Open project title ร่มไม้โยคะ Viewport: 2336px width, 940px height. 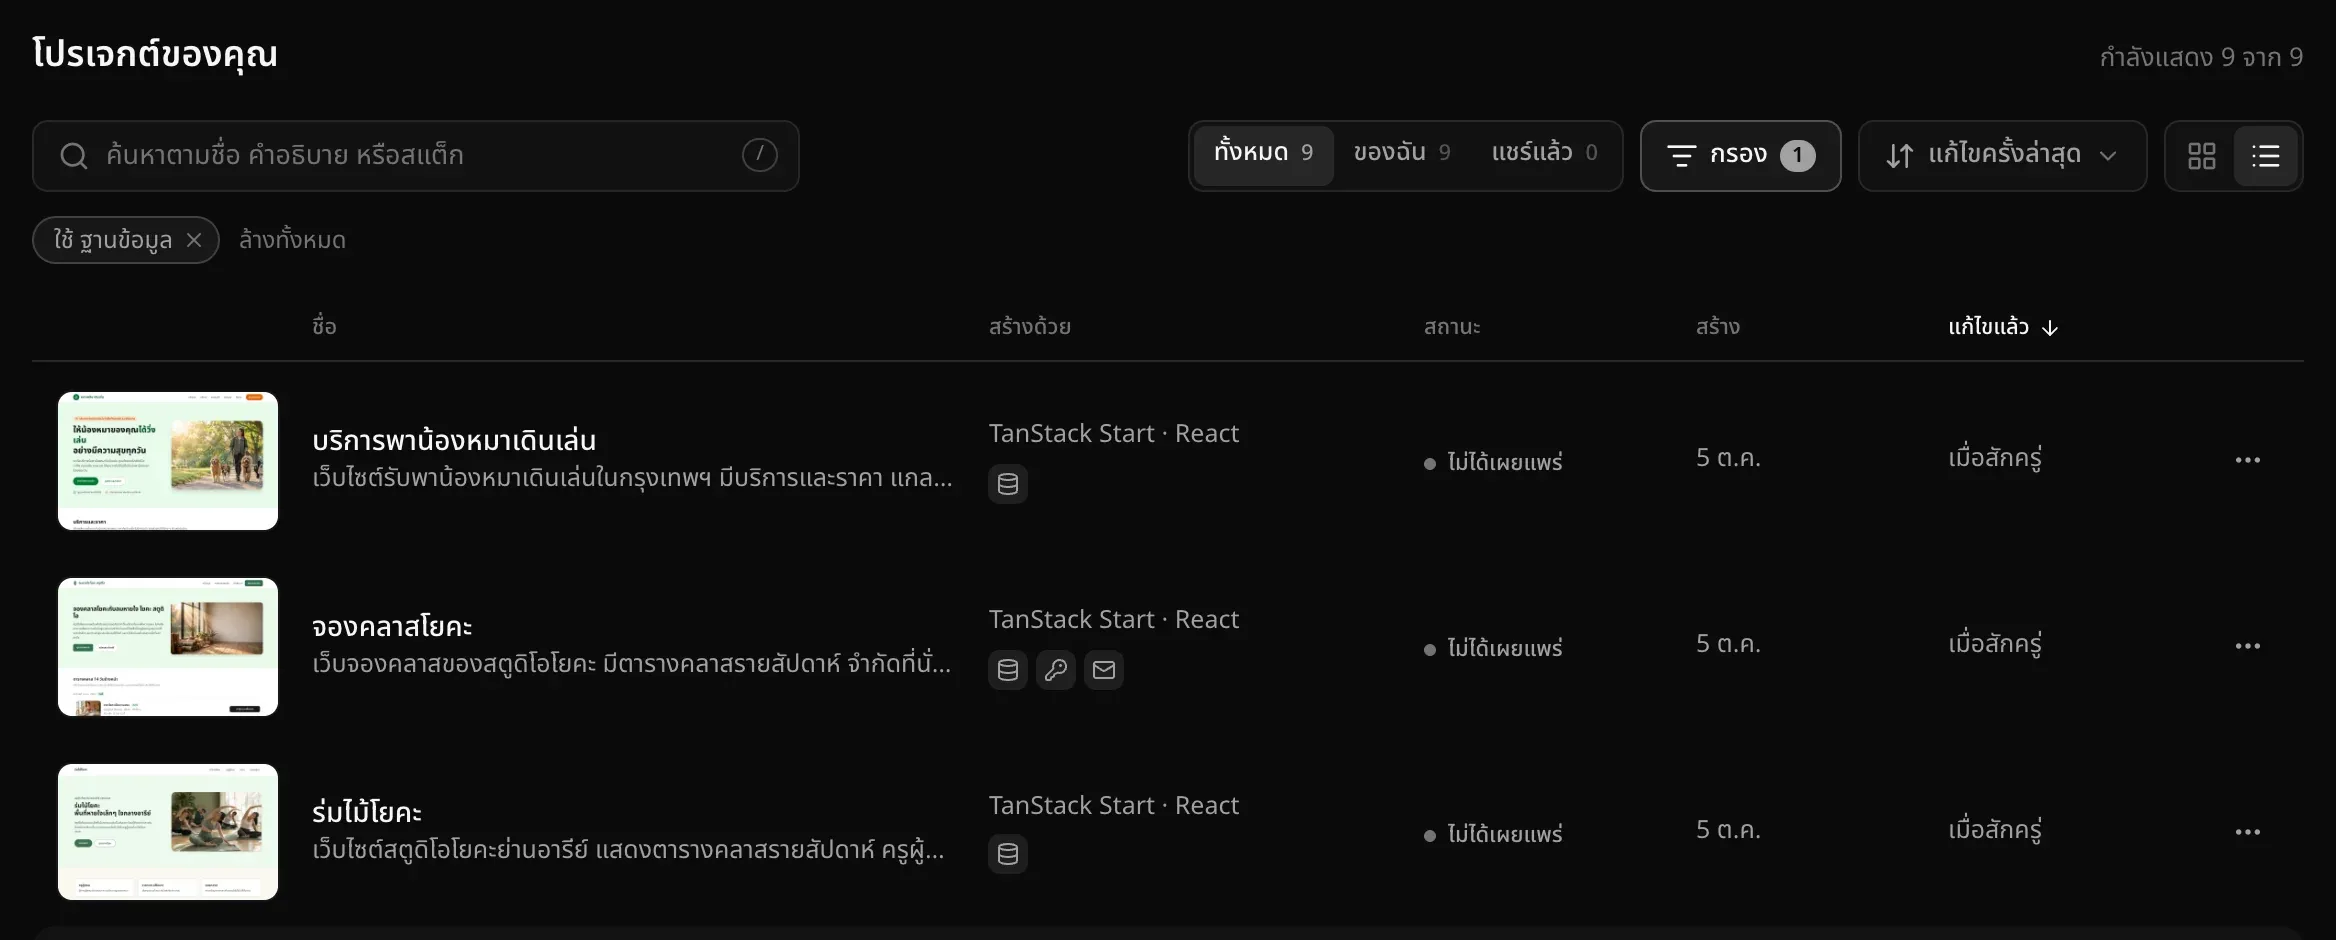(367, 811)
